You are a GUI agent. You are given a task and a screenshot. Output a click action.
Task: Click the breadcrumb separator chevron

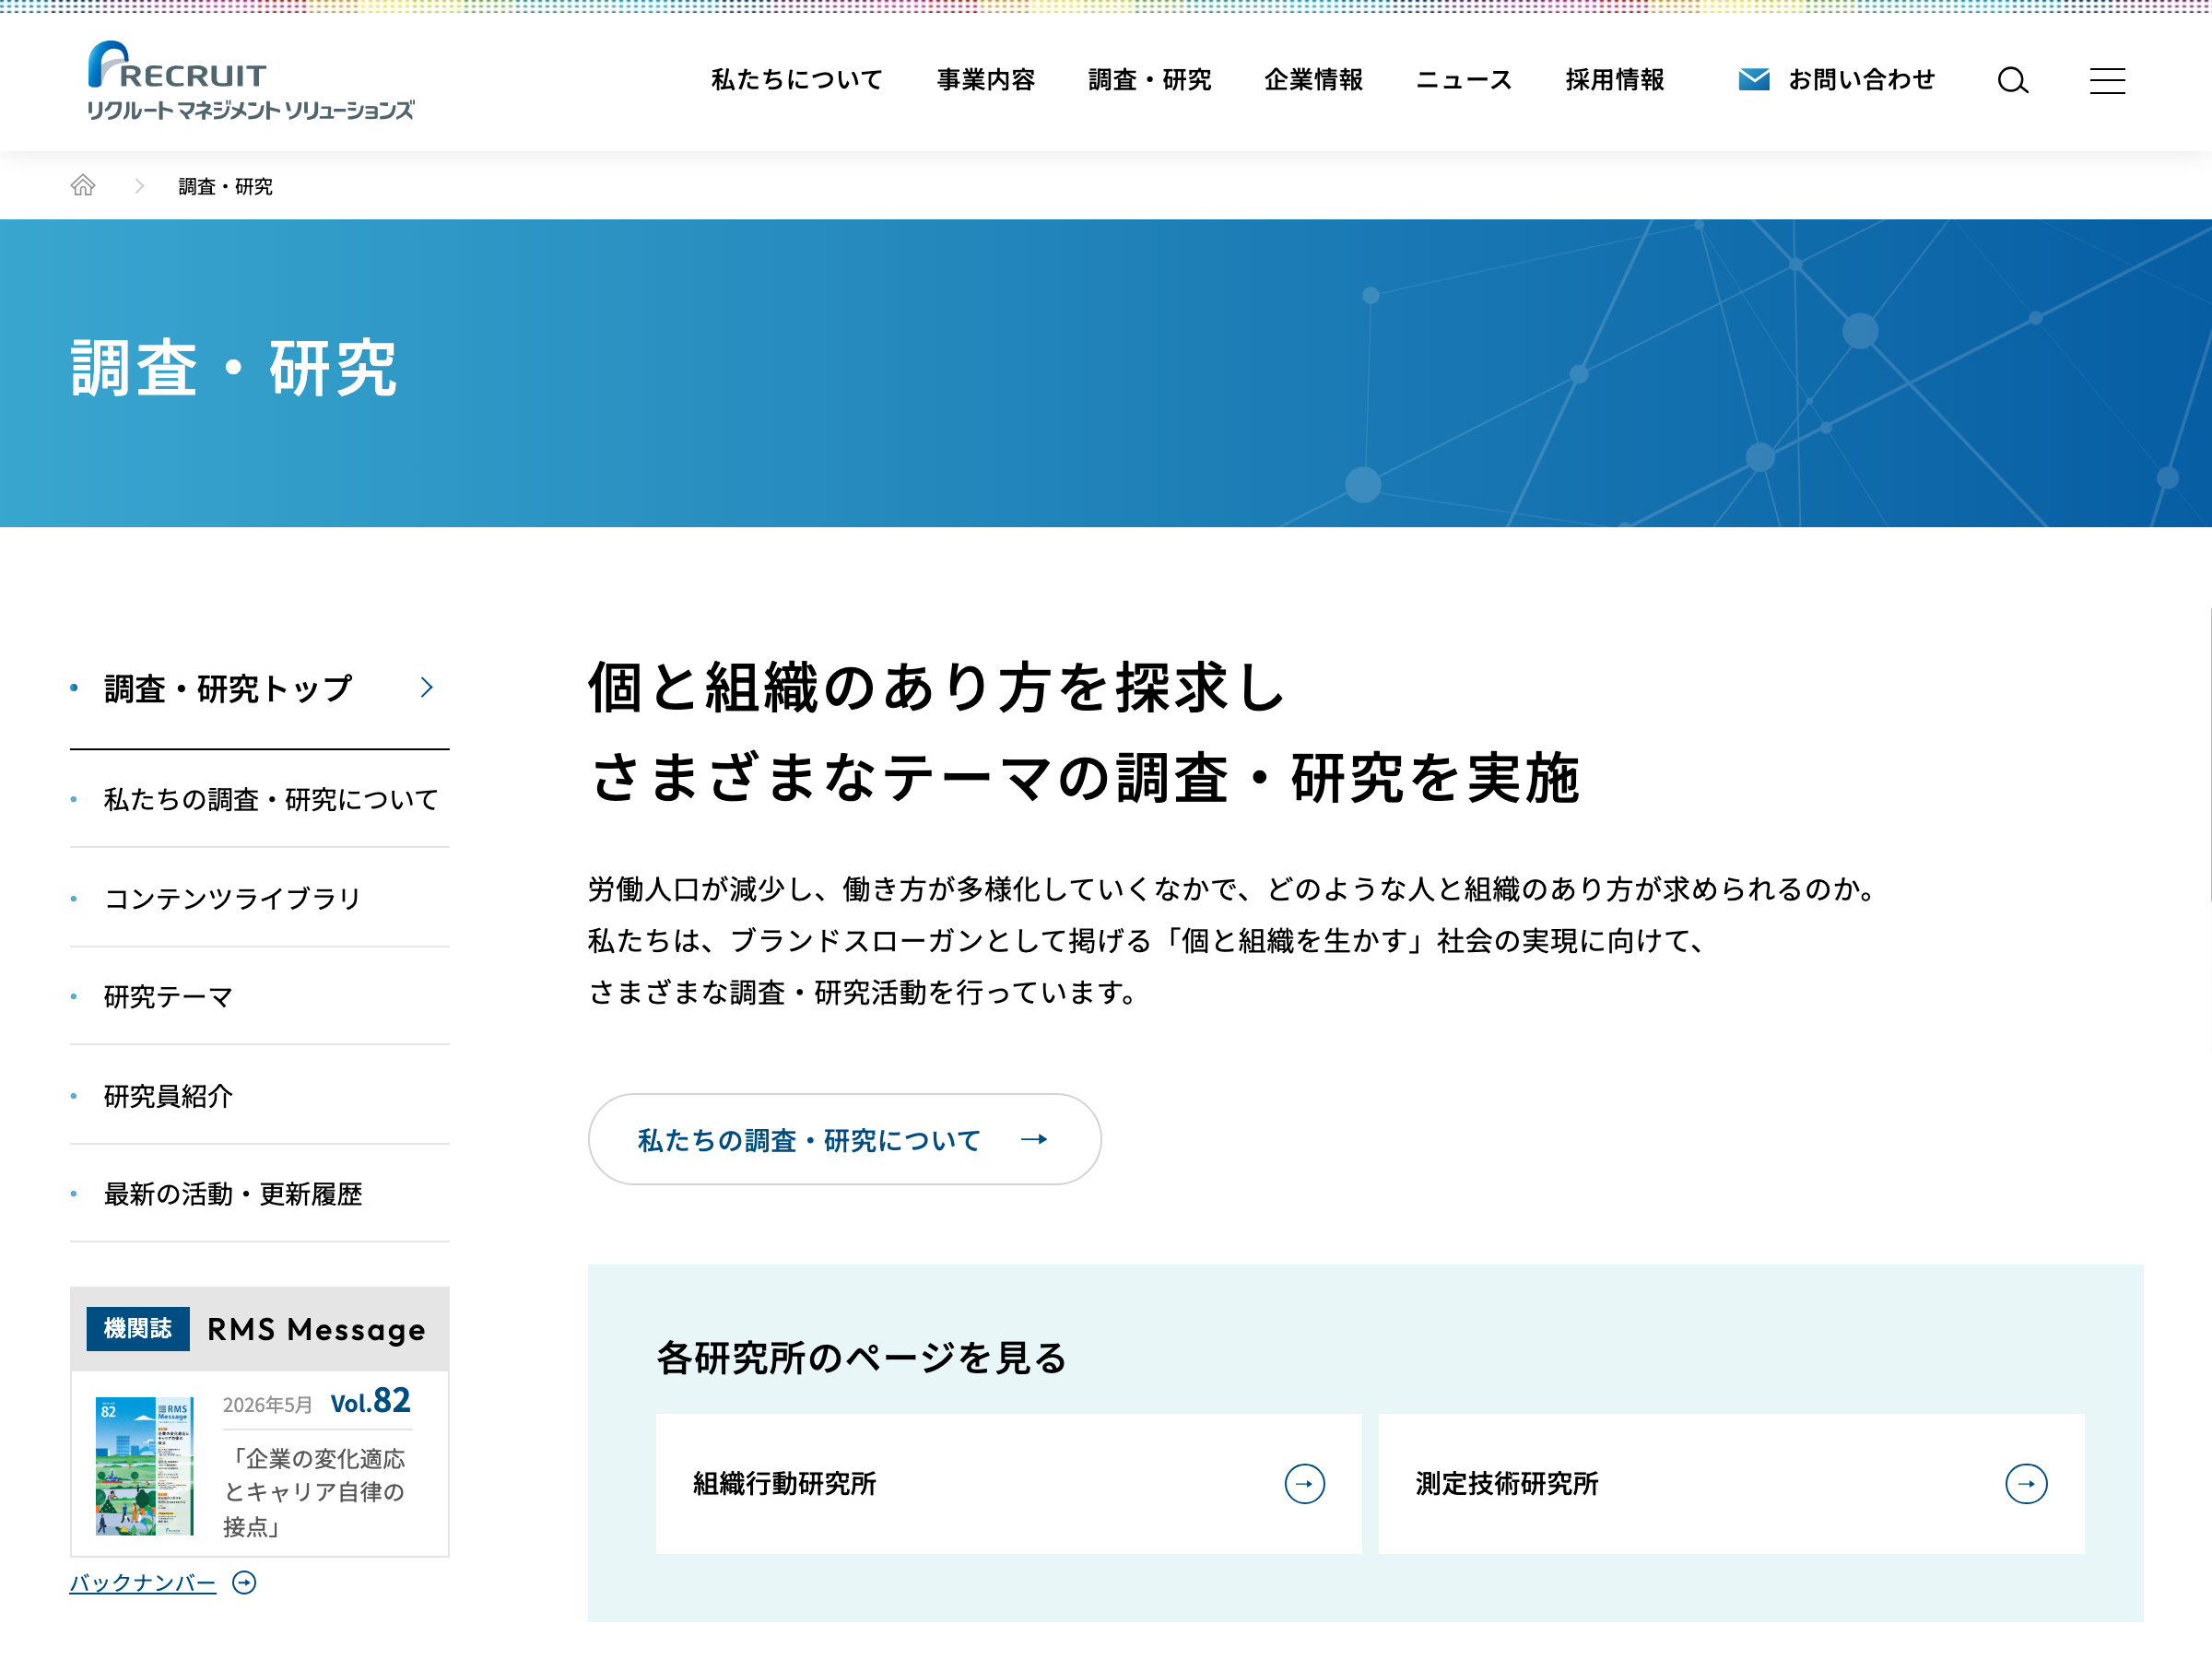139,186
